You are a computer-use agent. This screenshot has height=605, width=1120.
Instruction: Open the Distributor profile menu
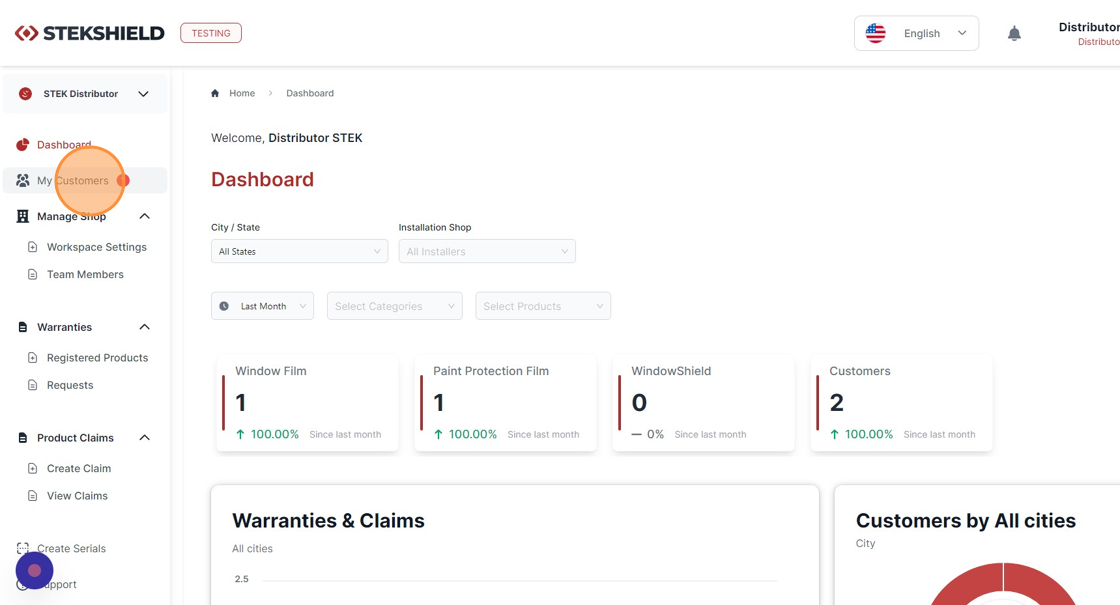pos(1089,34)
